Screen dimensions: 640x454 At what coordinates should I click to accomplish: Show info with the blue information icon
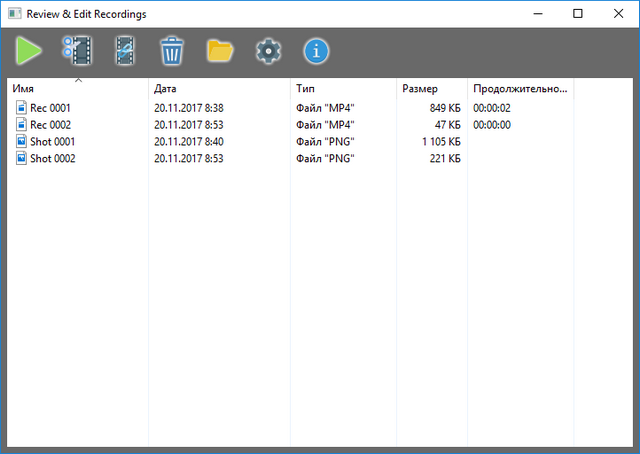click(x=316, y=50)
